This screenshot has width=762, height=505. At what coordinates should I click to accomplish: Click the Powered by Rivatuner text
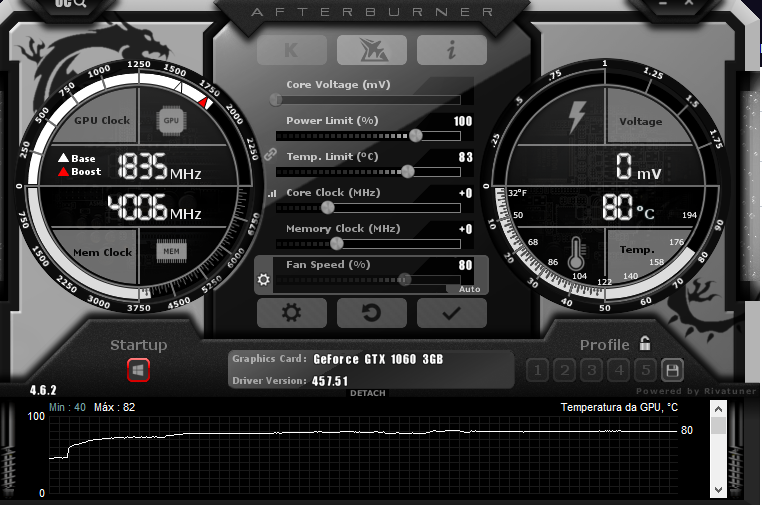tap(696, 391)
